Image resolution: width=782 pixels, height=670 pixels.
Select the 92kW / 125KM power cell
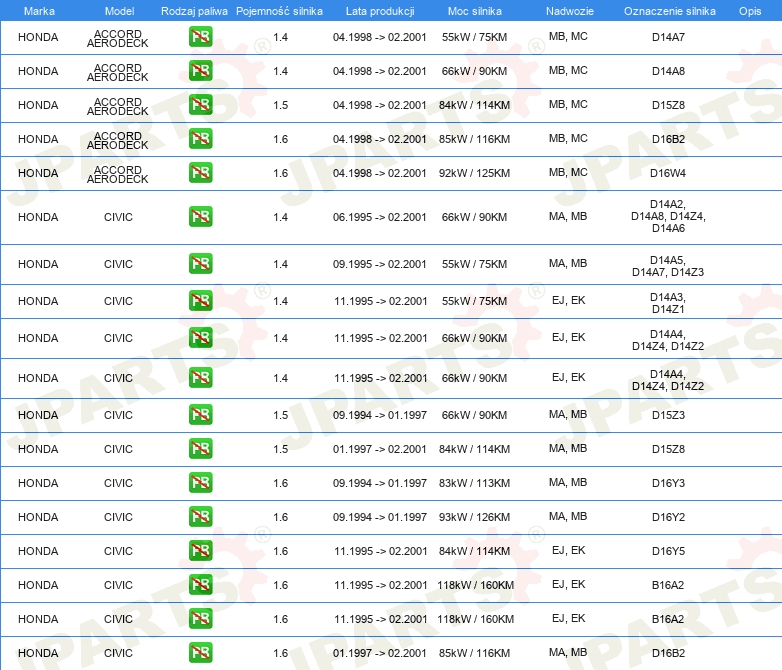click(x=474, y=173)
